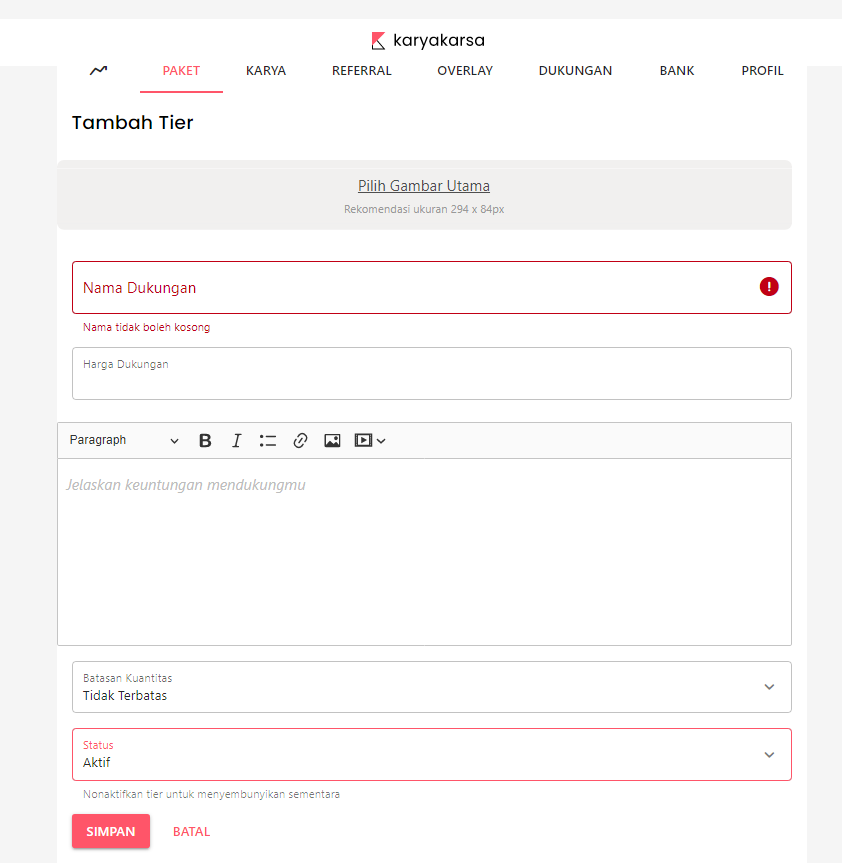Focus the Harga Dukungan input field
The height and width of the screenshot is (863, 842).
point(431,380)
